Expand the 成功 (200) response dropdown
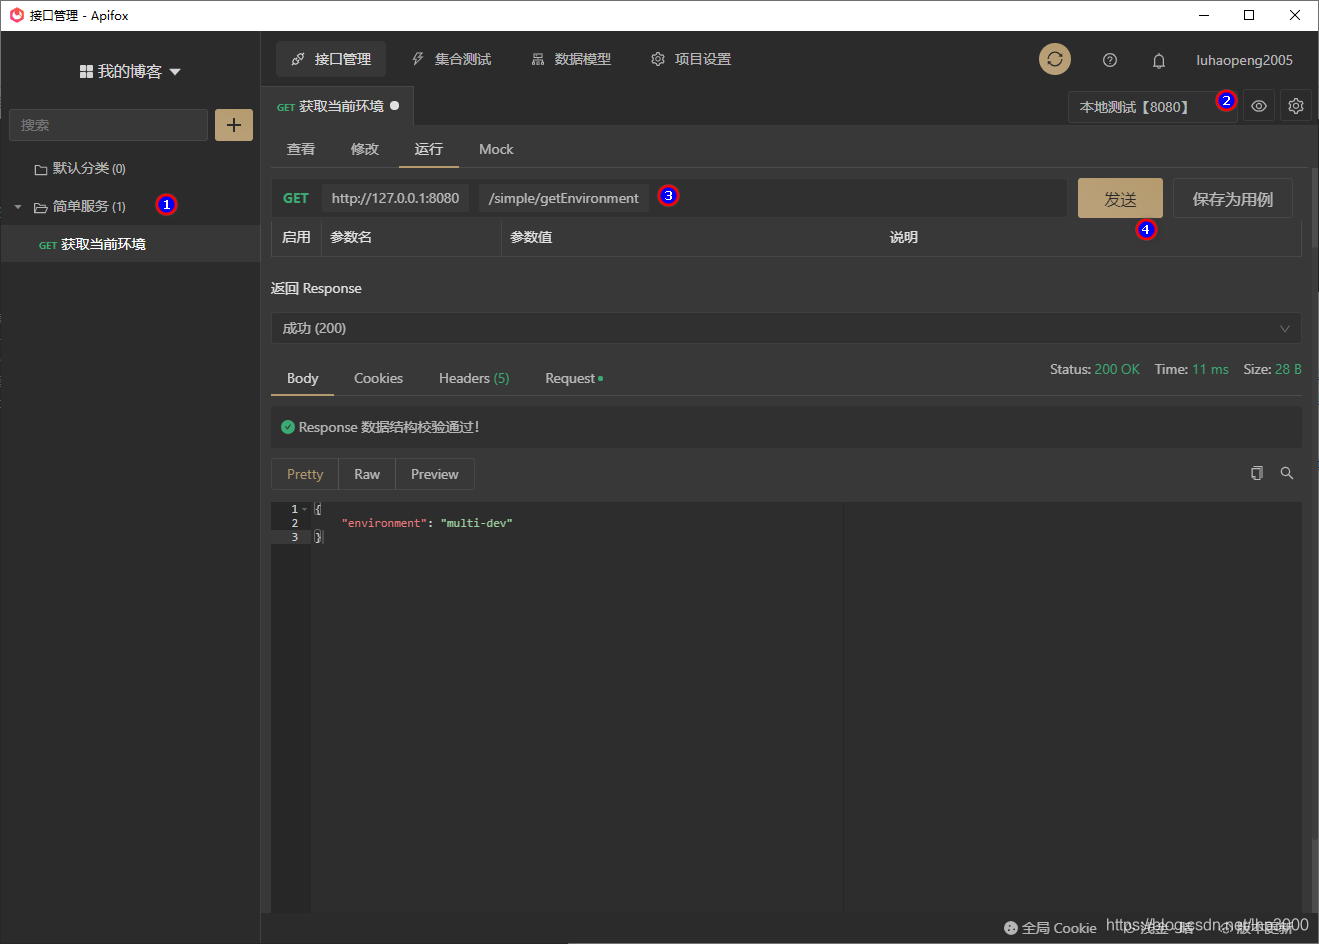1319x944 pixels. tap(786, 328)
